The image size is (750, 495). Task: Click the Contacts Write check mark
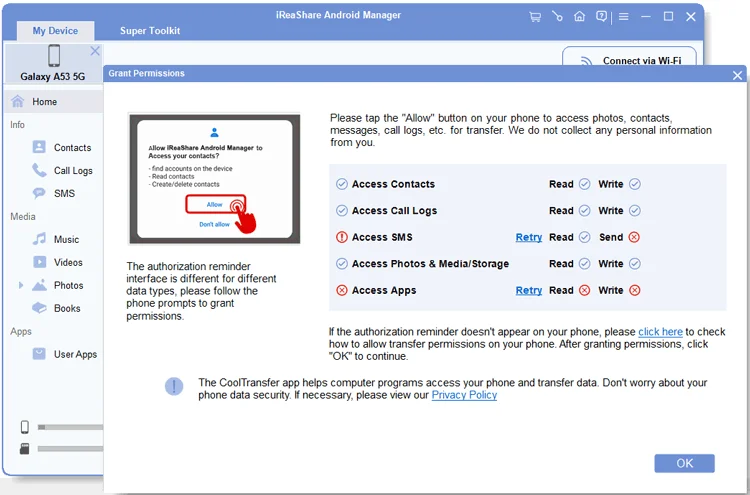tap(635, 184)
